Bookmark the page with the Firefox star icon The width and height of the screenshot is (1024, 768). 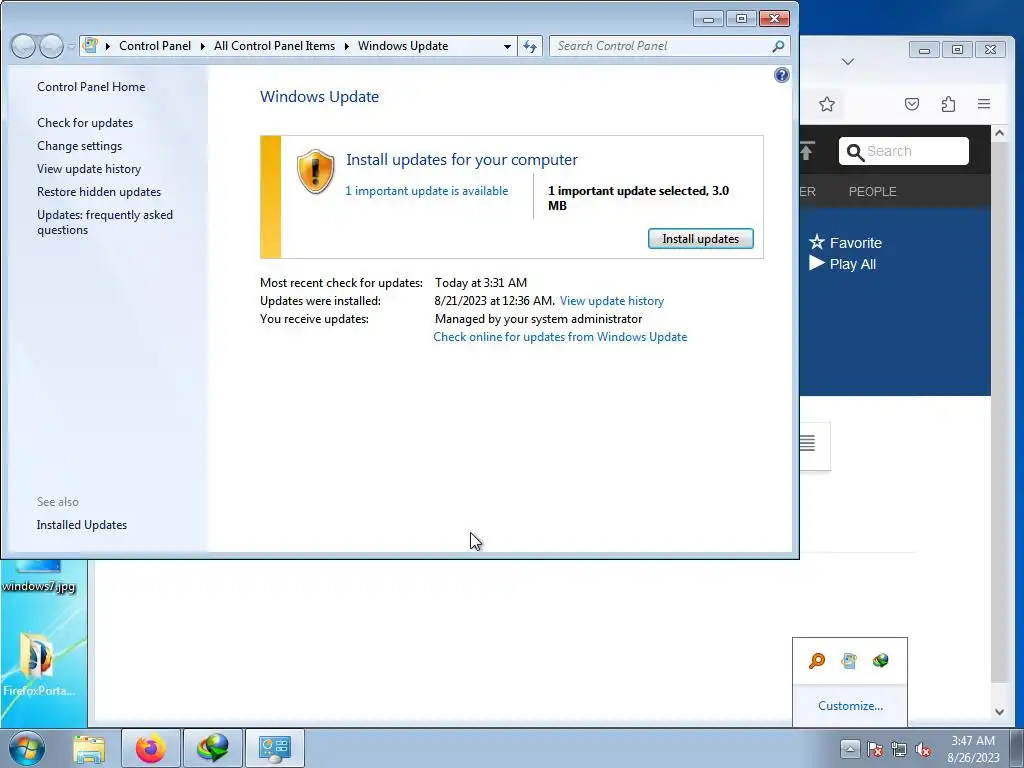pyautogui.click(x=827, y=104)
